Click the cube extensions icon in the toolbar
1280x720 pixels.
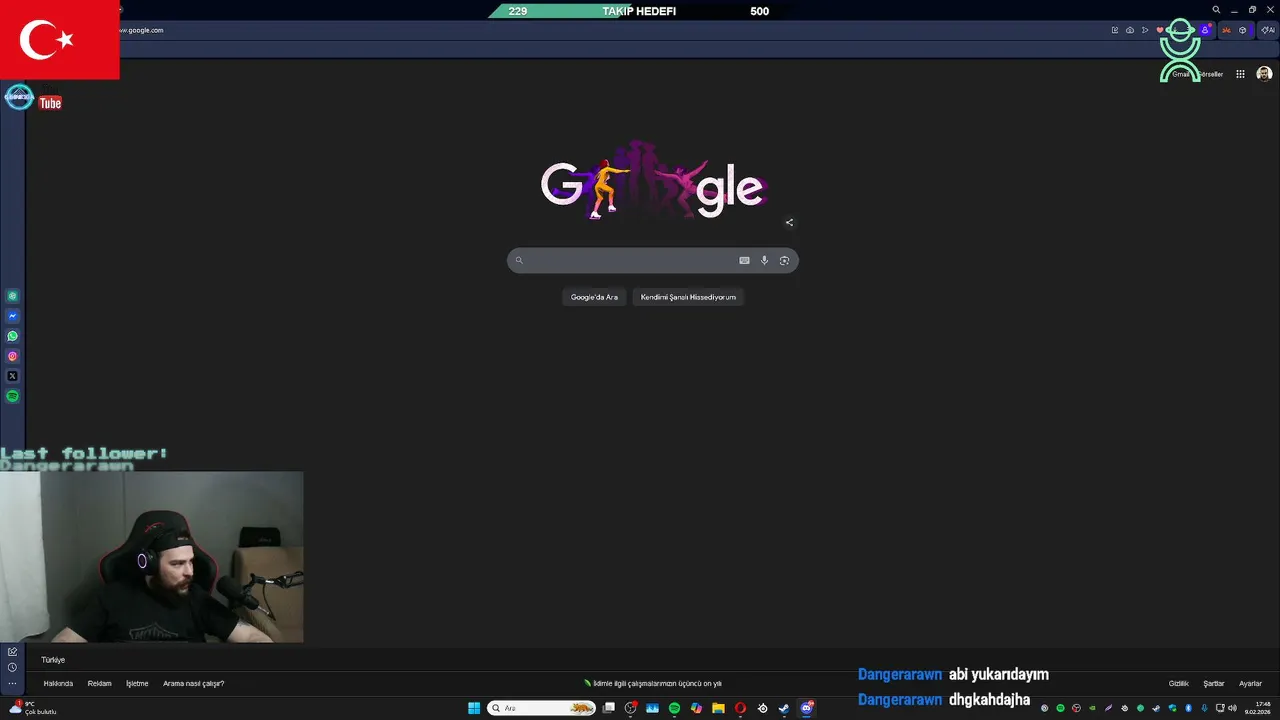1243,30
